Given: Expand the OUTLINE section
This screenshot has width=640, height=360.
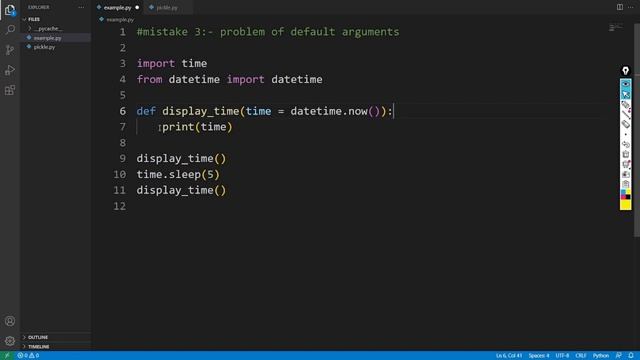Looking at the screenshot, I should (x=38, y=337).
